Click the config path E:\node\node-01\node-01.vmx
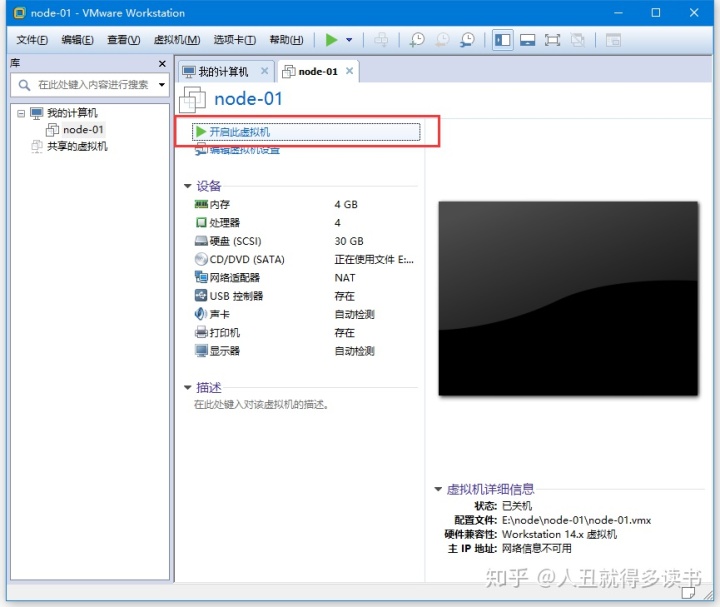This screenshot has height=607, width=720. point(576,520)
